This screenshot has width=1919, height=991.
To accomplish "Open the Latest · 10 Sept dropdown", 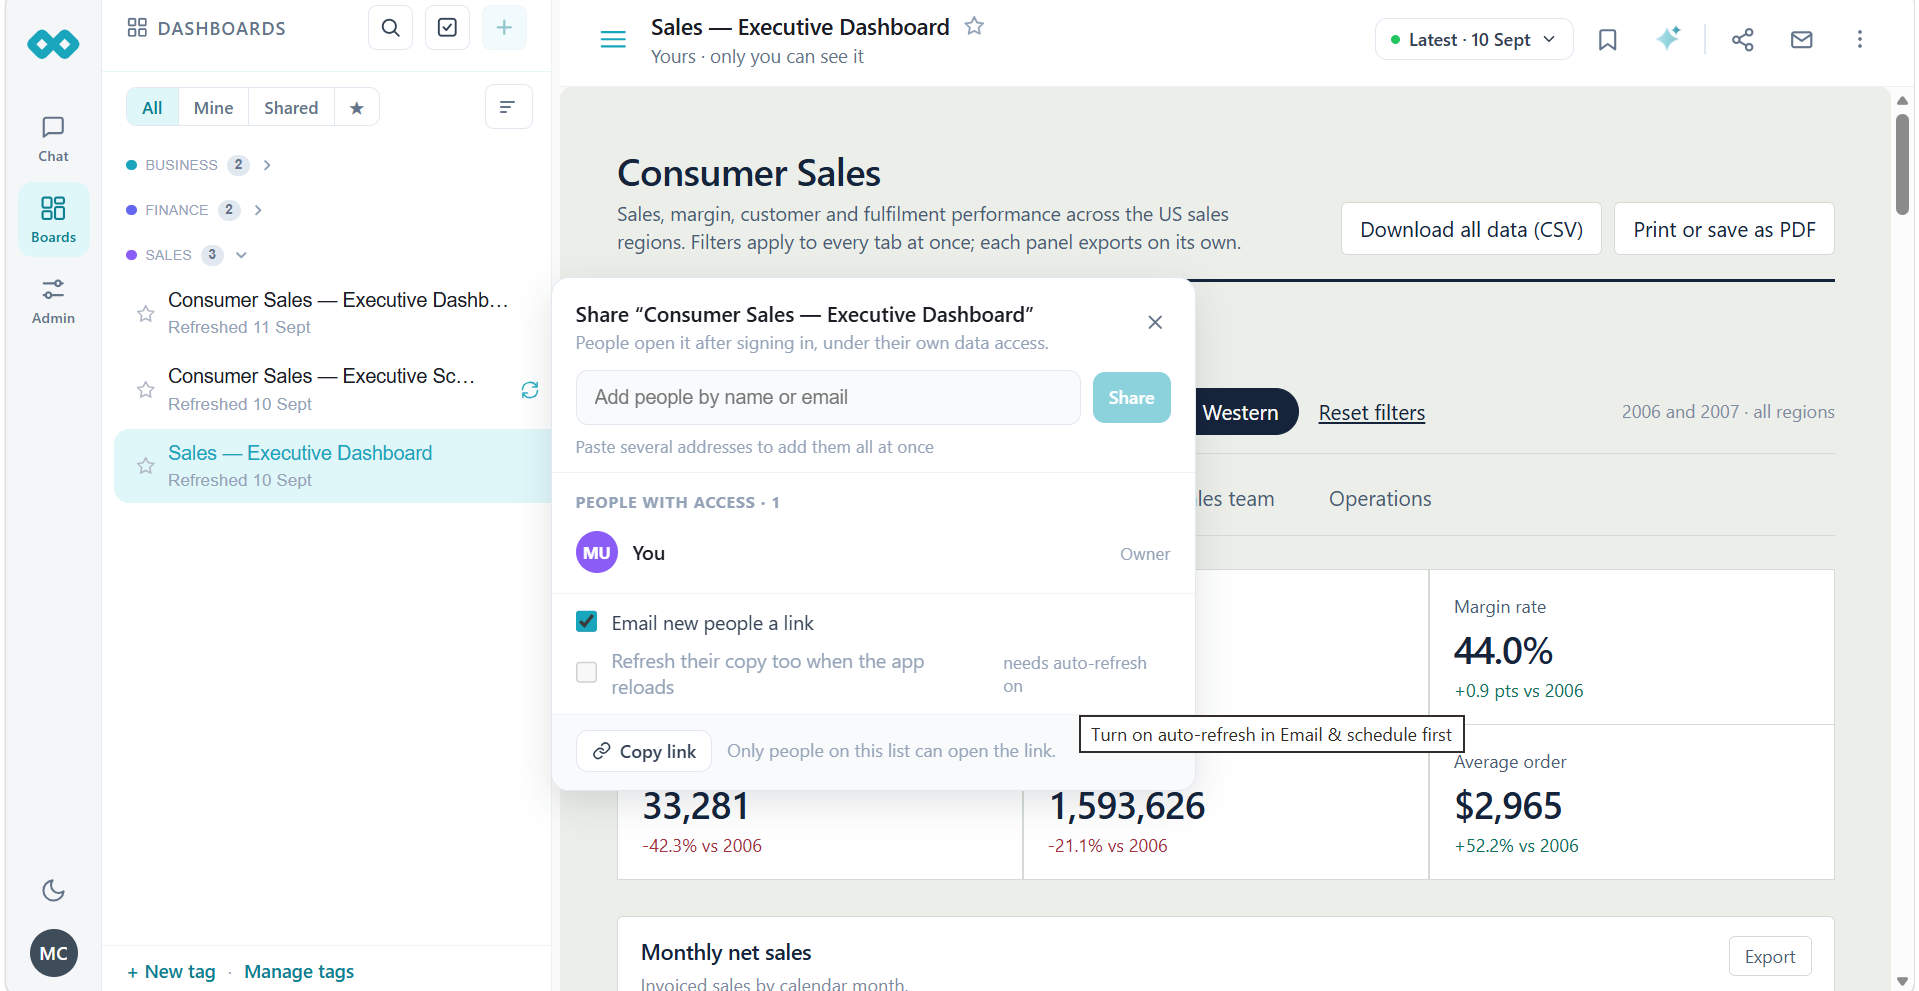I will coord(1473,39).
